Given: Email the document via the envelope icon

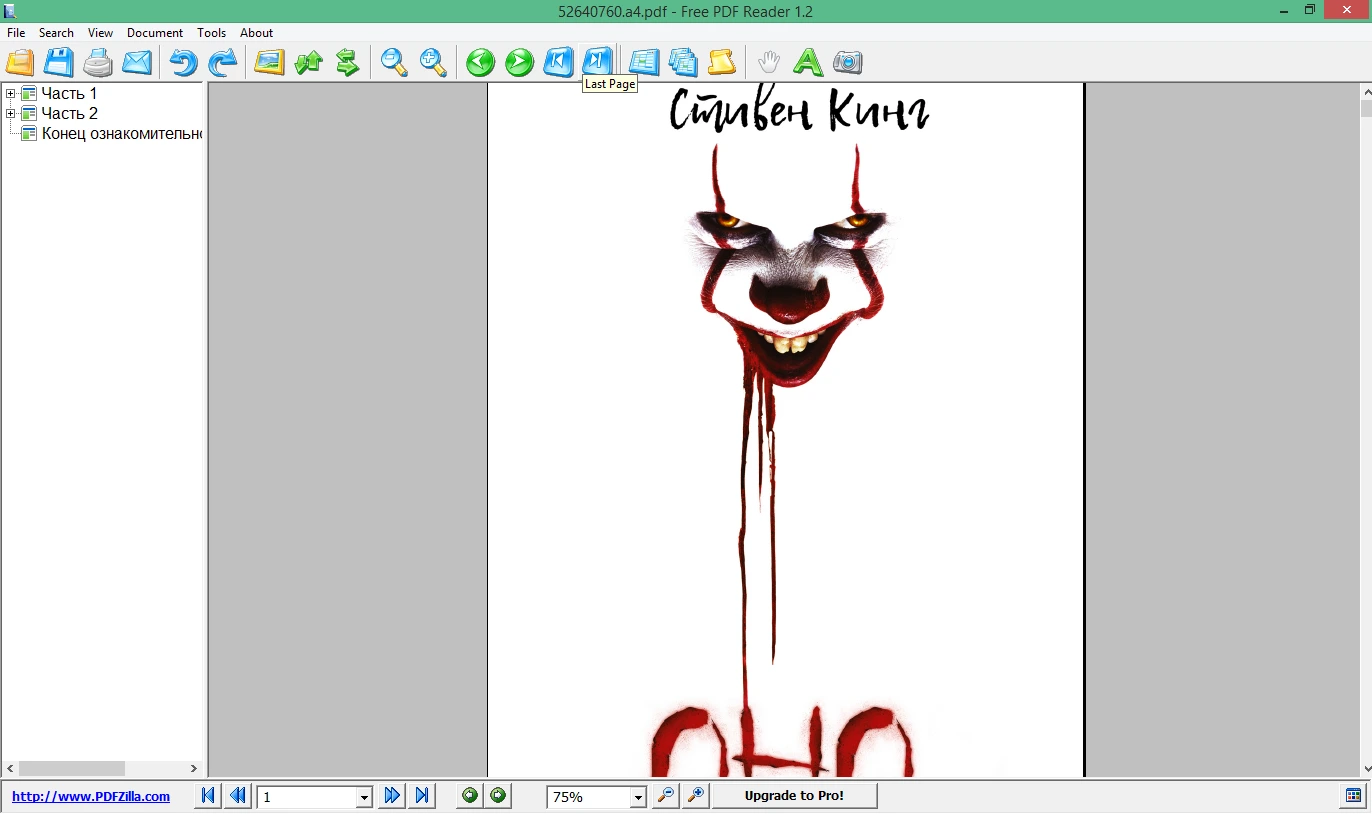Looking at the screenshot, I should (137, 62).
